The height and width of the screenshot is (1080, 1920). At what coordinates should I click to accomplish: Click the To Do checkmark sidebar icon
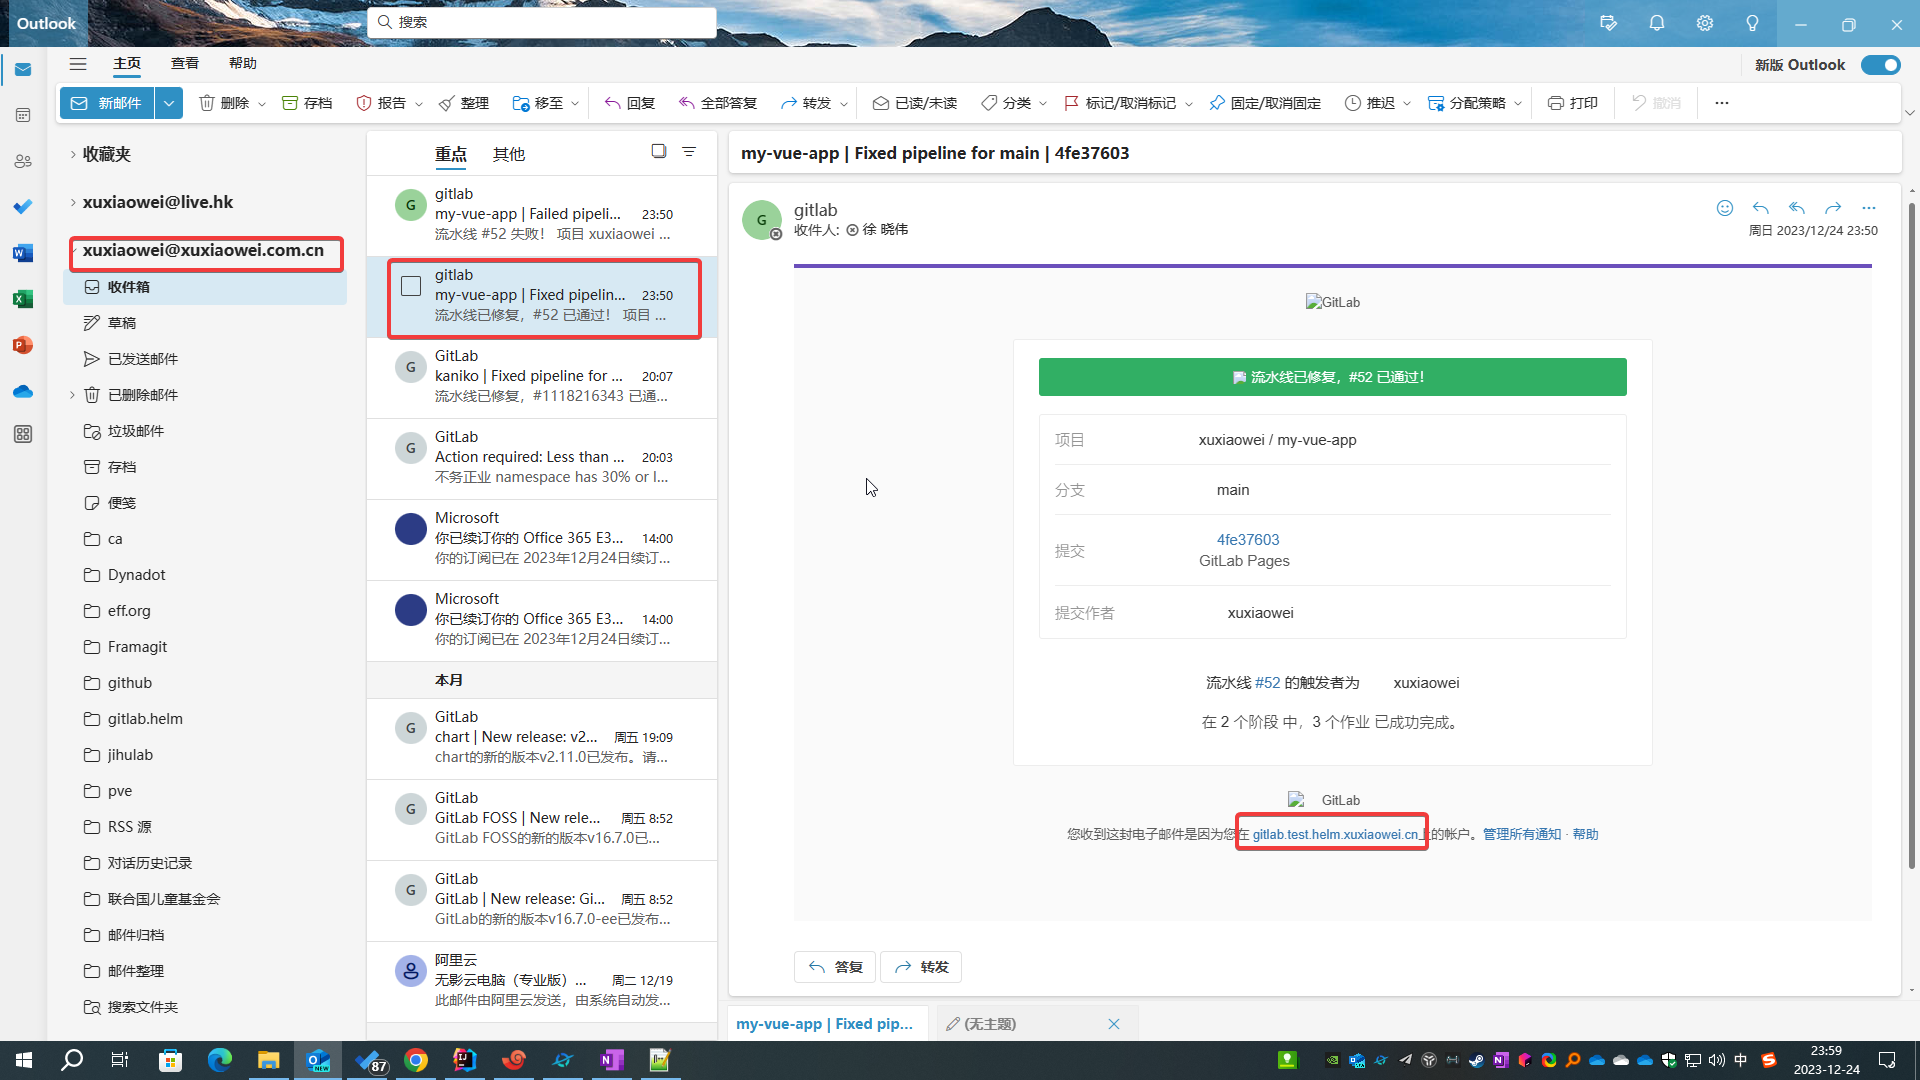(23, 207)
